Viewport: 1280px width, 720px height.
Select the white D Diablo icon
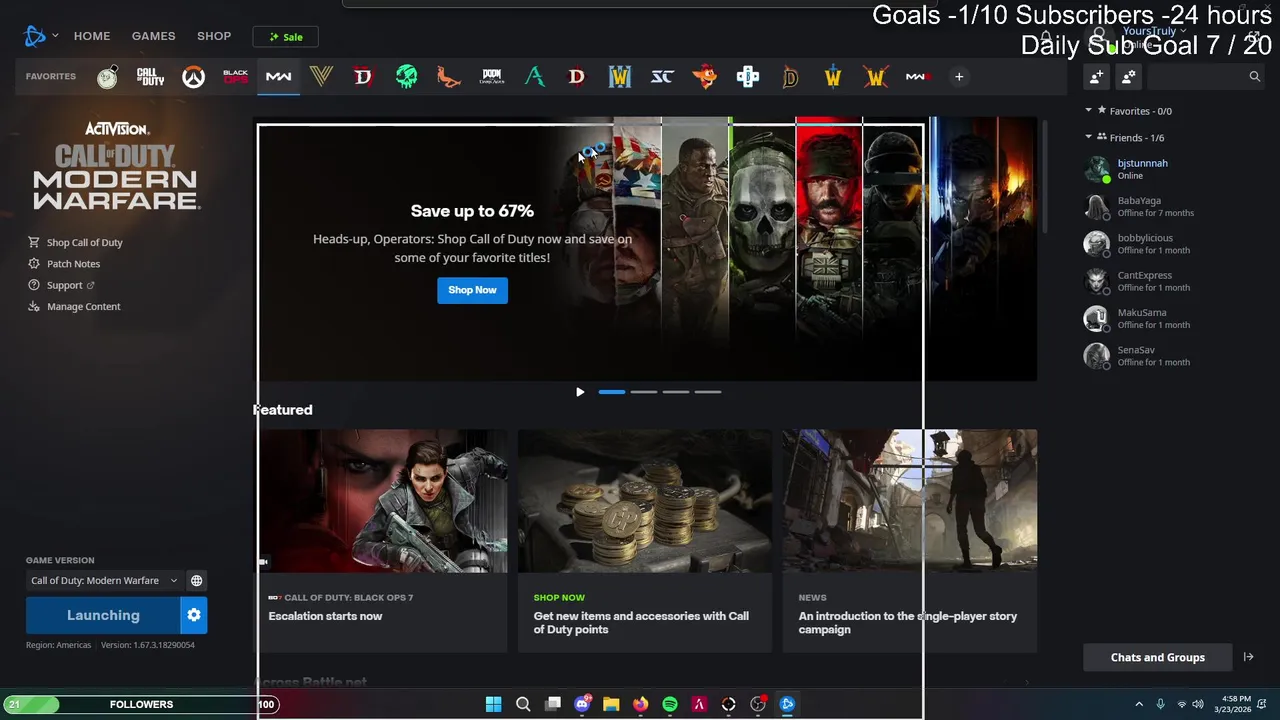click(x=577, y=77)
